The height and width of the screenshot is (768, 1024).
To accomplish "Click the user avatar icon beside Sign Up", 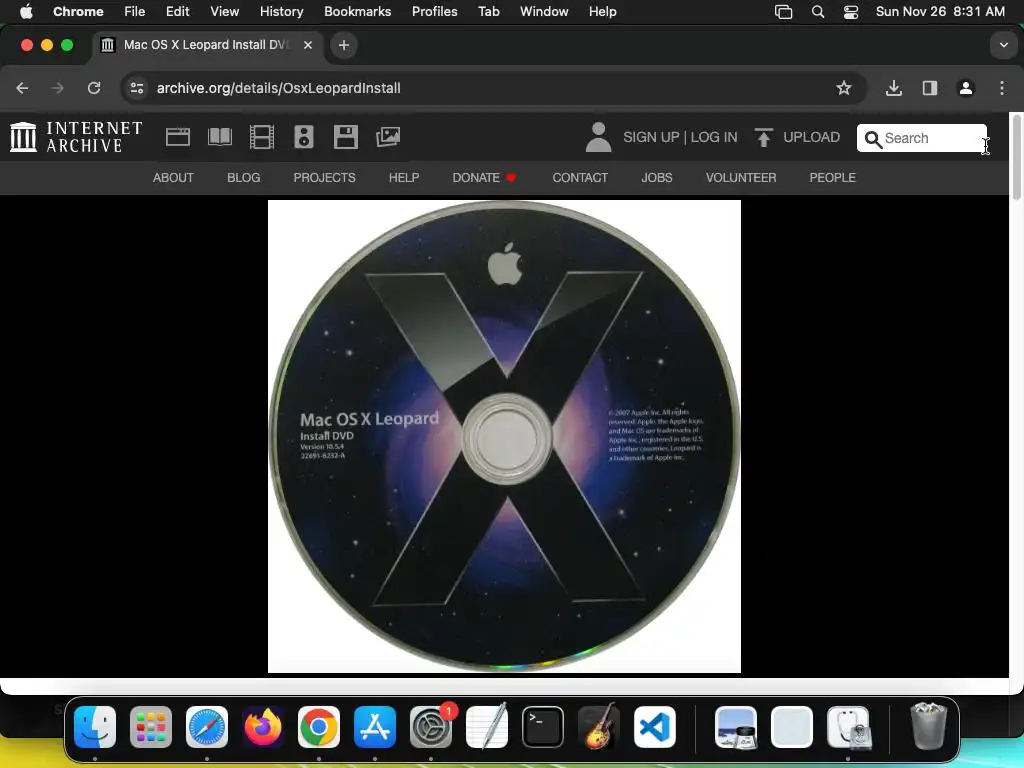I will 598,137.
